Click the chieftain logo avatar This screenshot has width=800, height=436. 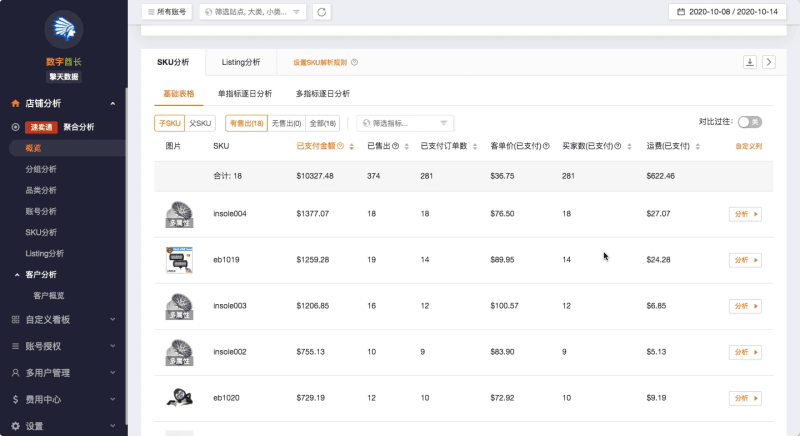64,29
